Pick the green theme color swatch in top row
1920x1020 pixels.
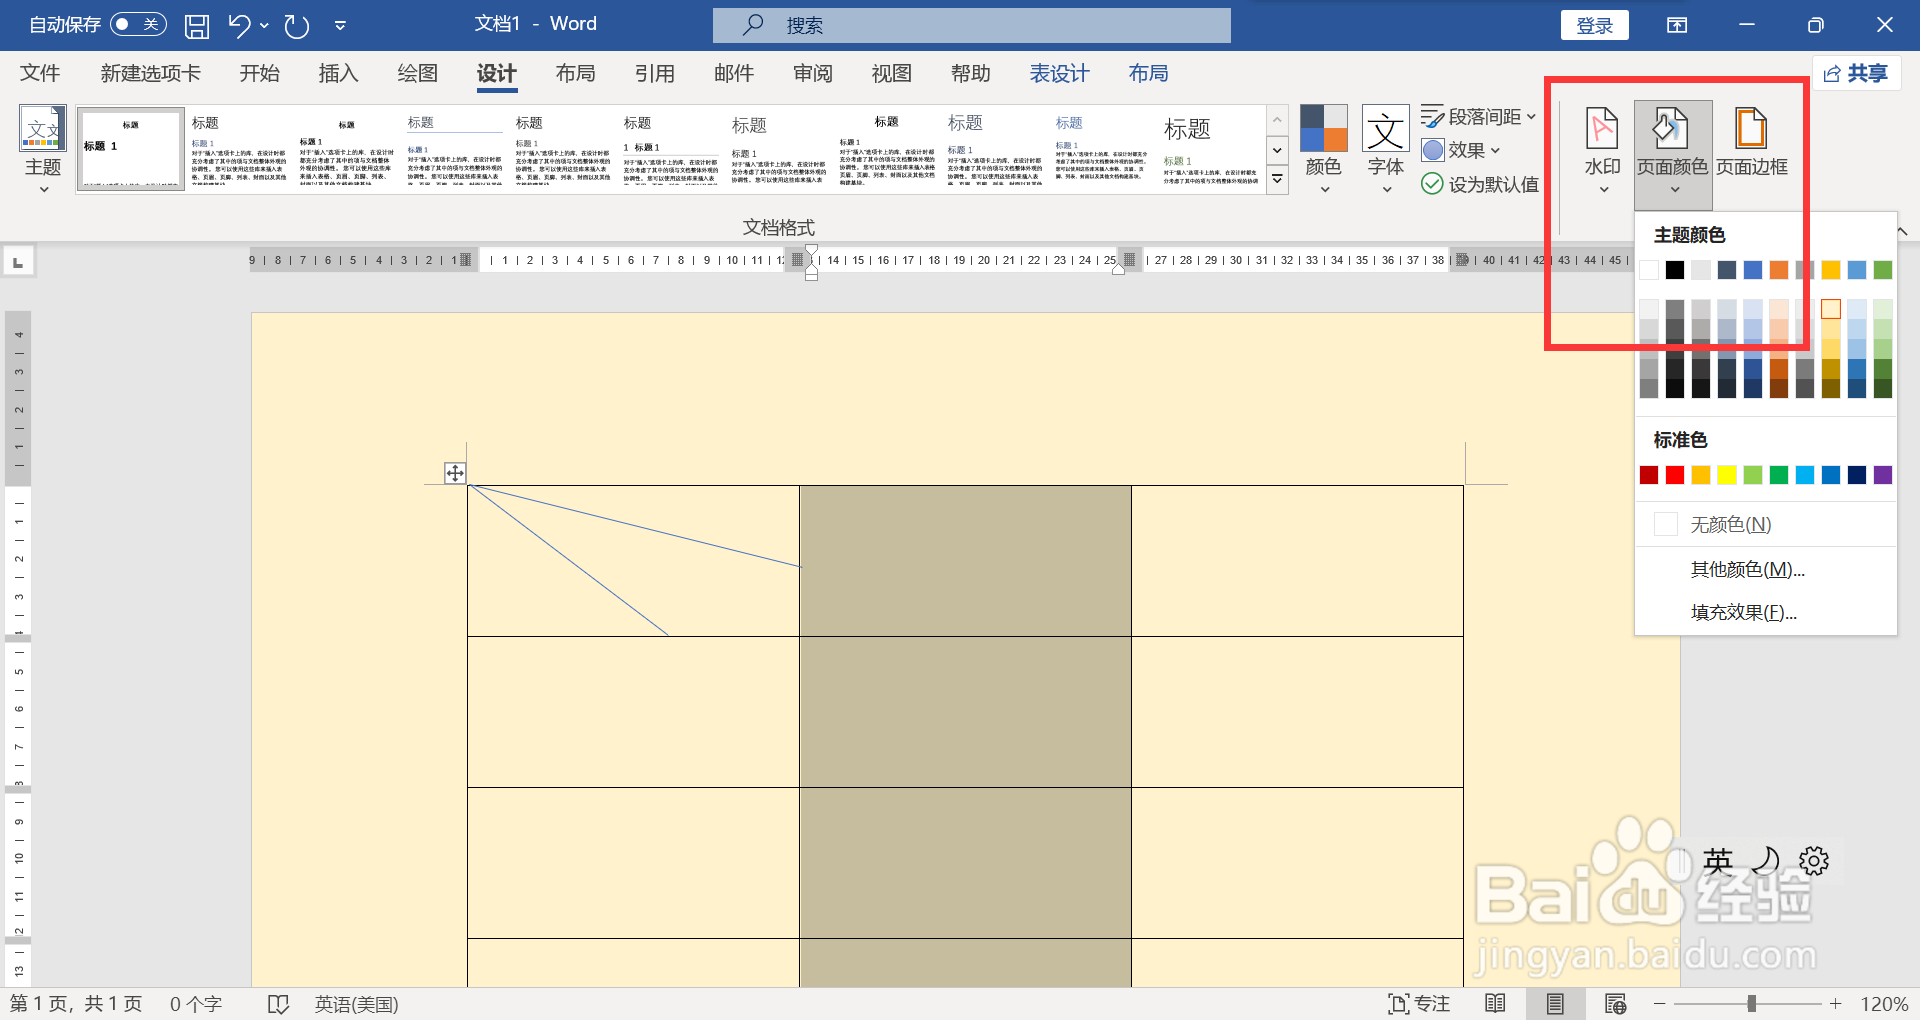pyautogui.click(x=1883, y=270)
